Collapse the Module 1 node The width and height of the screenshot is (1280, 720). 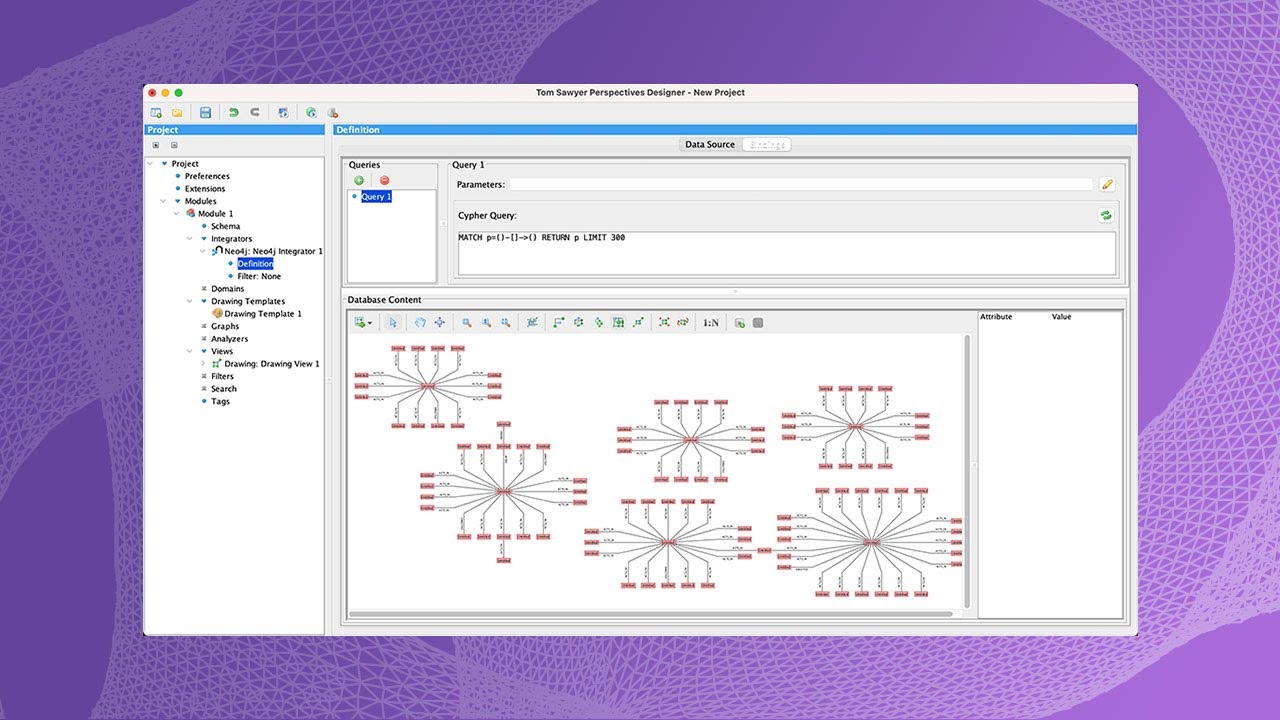pos(176,213)
